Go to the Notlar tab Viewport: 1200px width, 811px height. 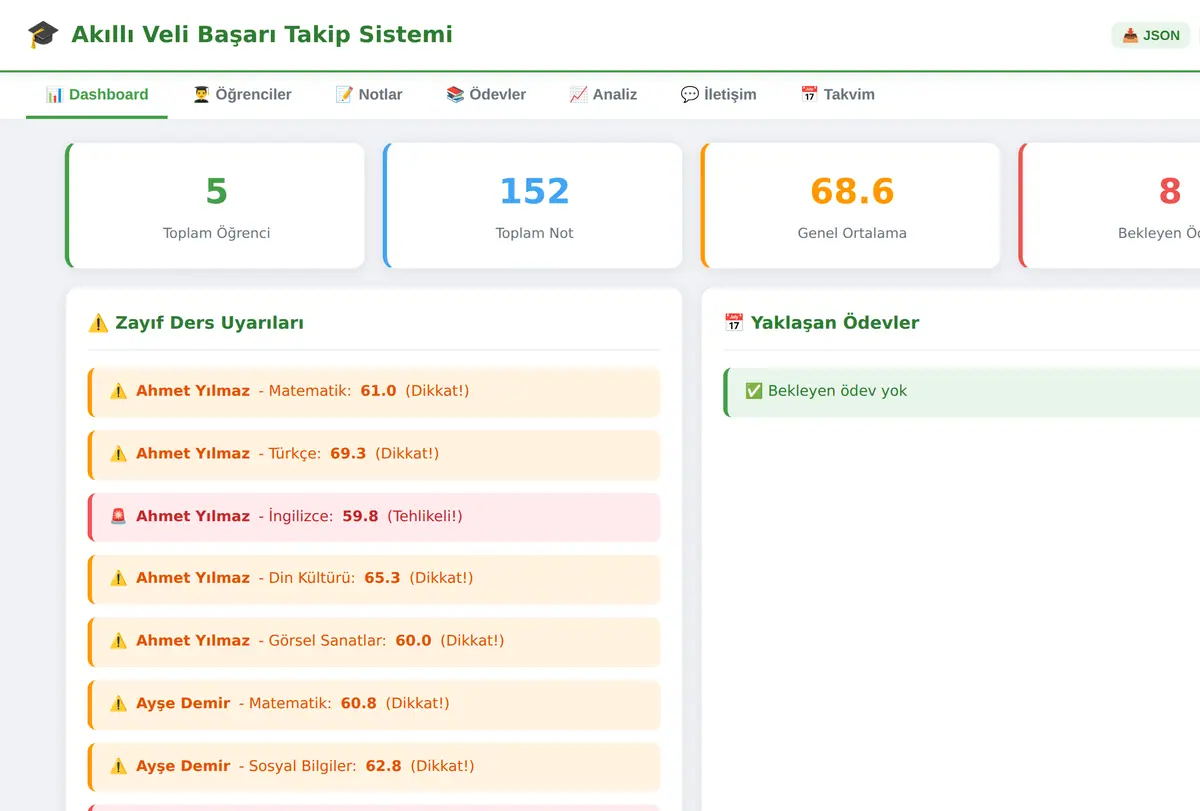pos(369,95)
